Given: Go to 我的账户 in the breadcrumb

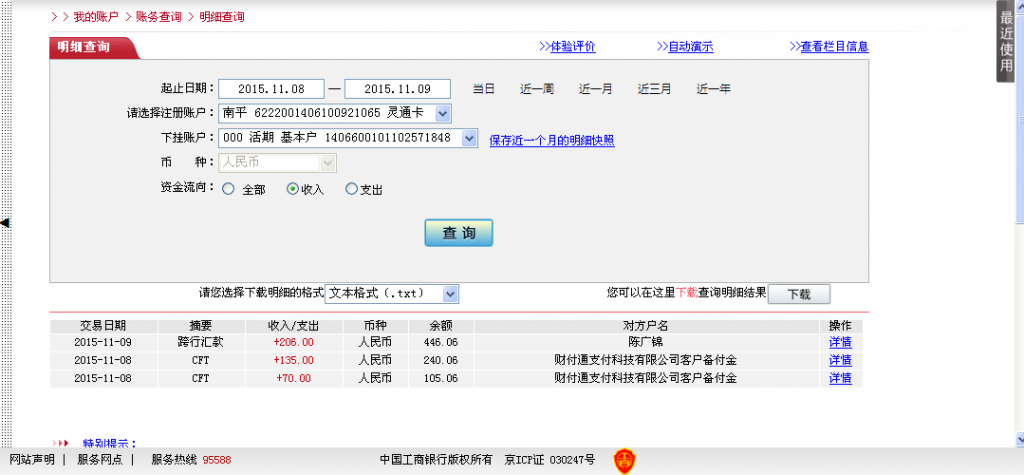Looking at the screenshot, I should [95, 17].
